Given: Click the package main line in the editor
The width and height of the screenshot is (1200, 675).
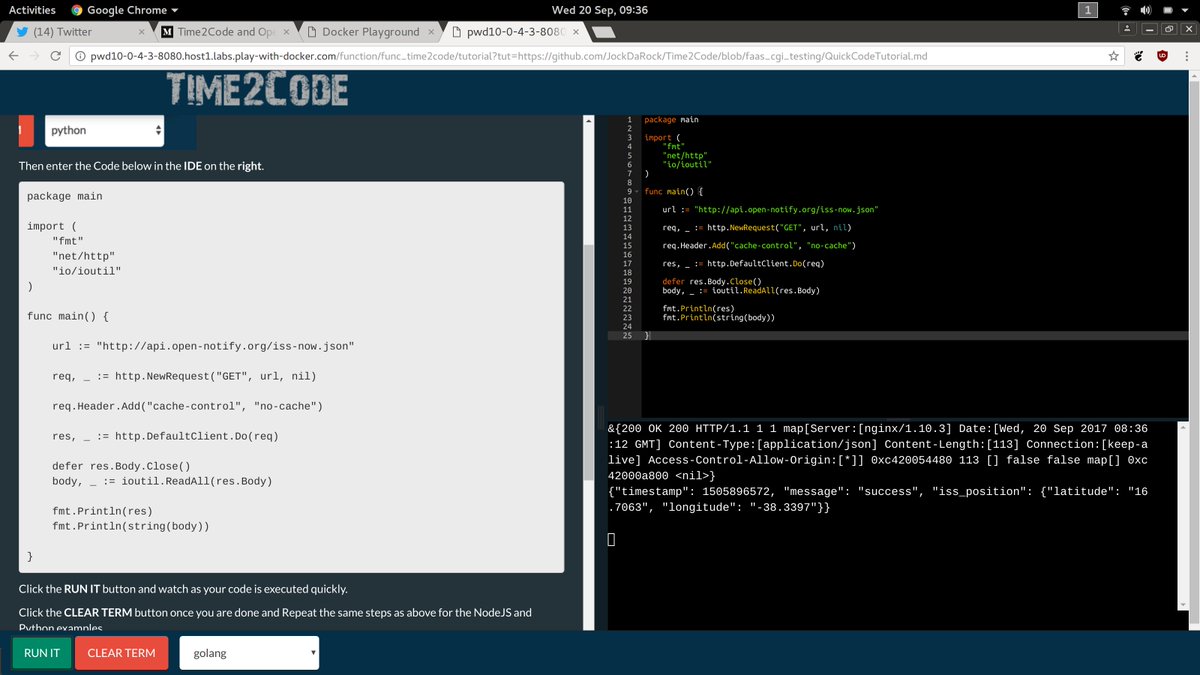Looking at the screenshot, I should point(671,119).
